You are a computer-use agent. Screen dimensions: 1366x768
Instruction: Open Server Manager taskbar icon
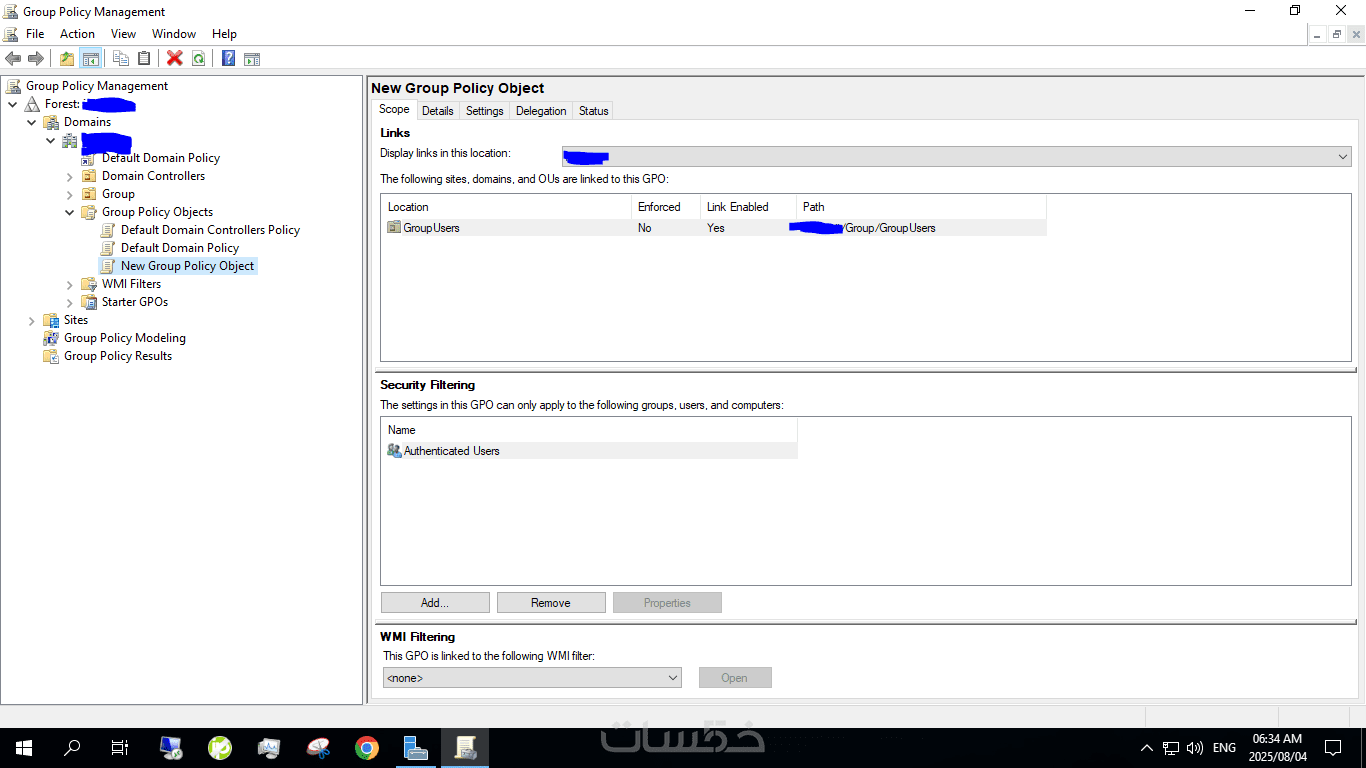tap(416, 748)
